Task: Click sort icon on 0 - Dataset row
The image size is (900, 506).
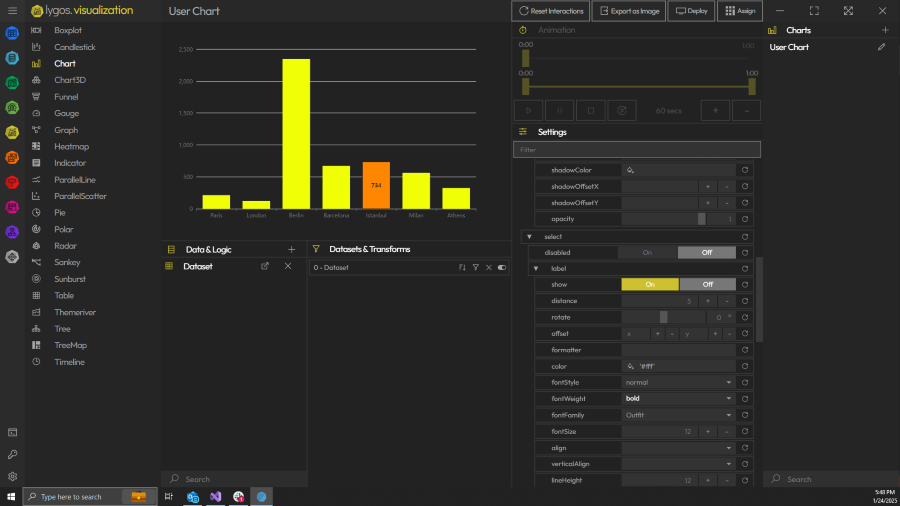Action: click(462, 267)
